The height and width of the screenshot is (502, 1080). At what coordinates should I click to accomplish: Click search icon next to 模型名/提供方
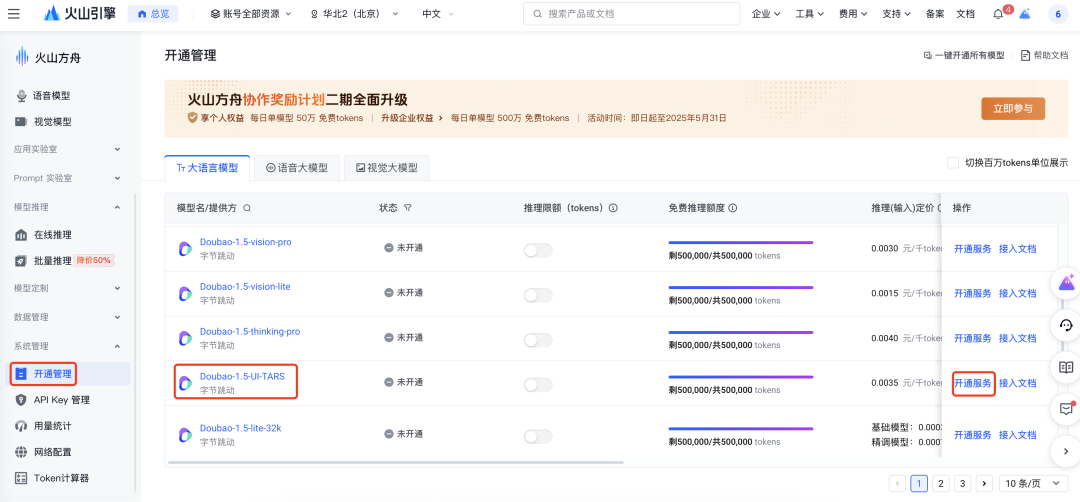coord(247,207)
